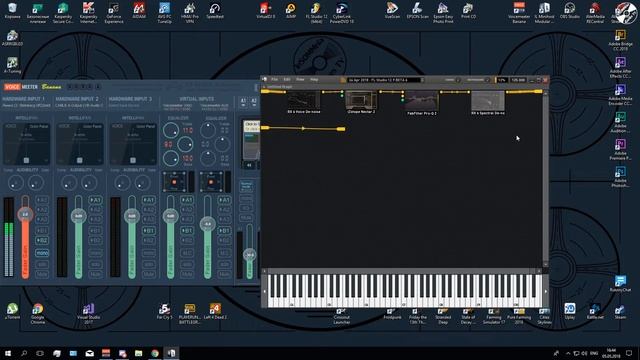Image resolution: width=640 pixels, height=360 pixels.
Task: Open Speedtest desktop icon
Action: pyautogui.click(x=215, y=11)
